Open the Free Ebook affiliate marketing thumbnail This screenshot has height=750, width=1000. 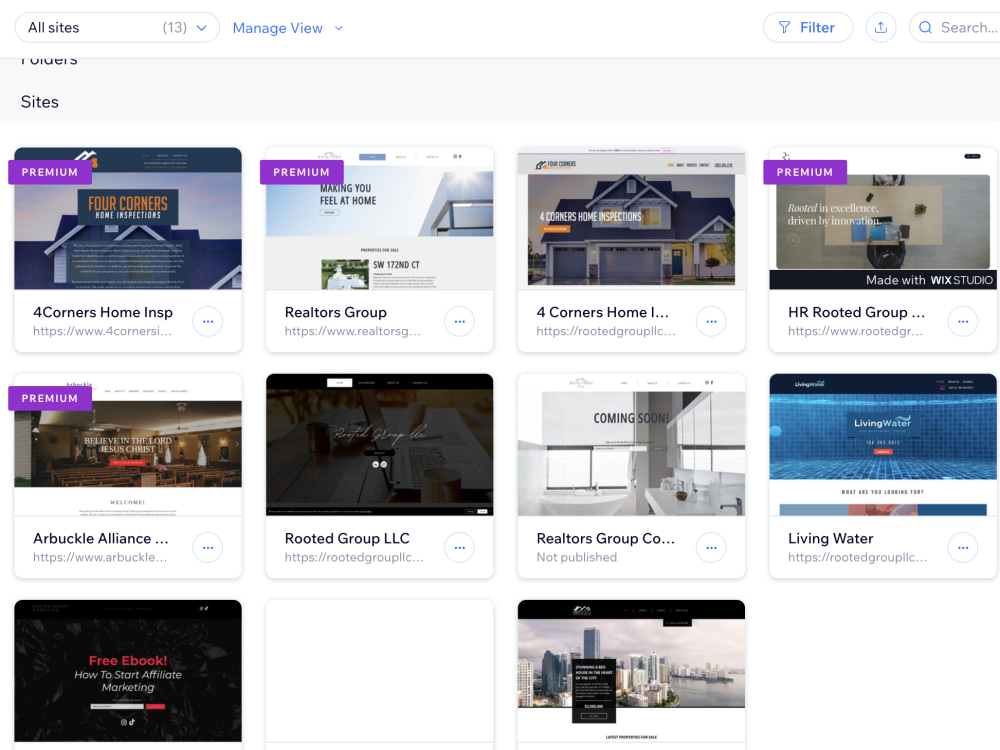tap(128, 671)
